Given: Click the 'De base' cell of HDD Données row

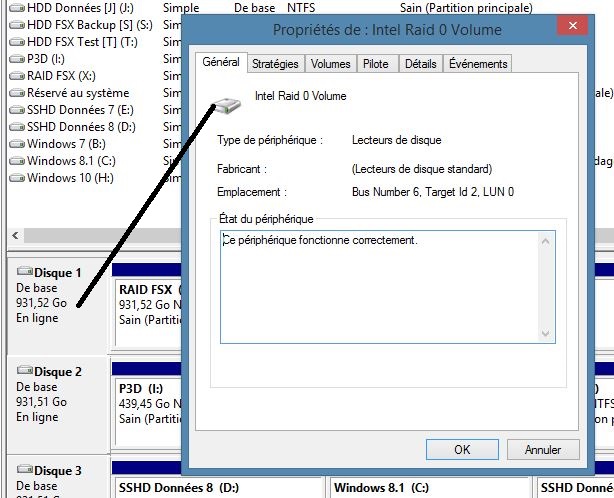Looking at the screenshot, I should pos(254,8).
